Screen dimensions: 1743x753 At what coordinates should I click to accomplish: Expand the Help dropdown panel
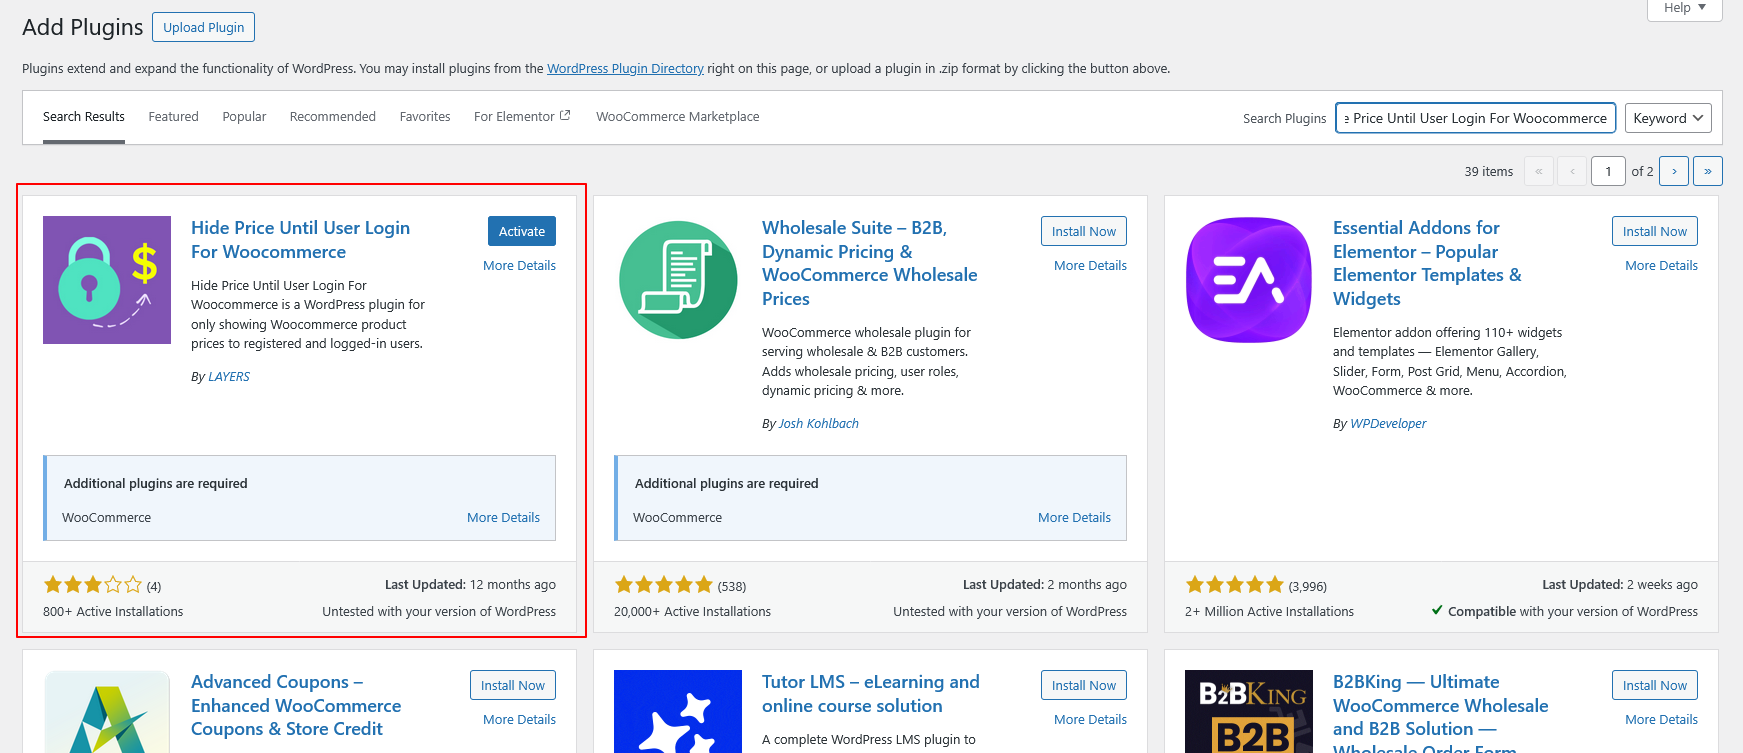(1684, 8)
